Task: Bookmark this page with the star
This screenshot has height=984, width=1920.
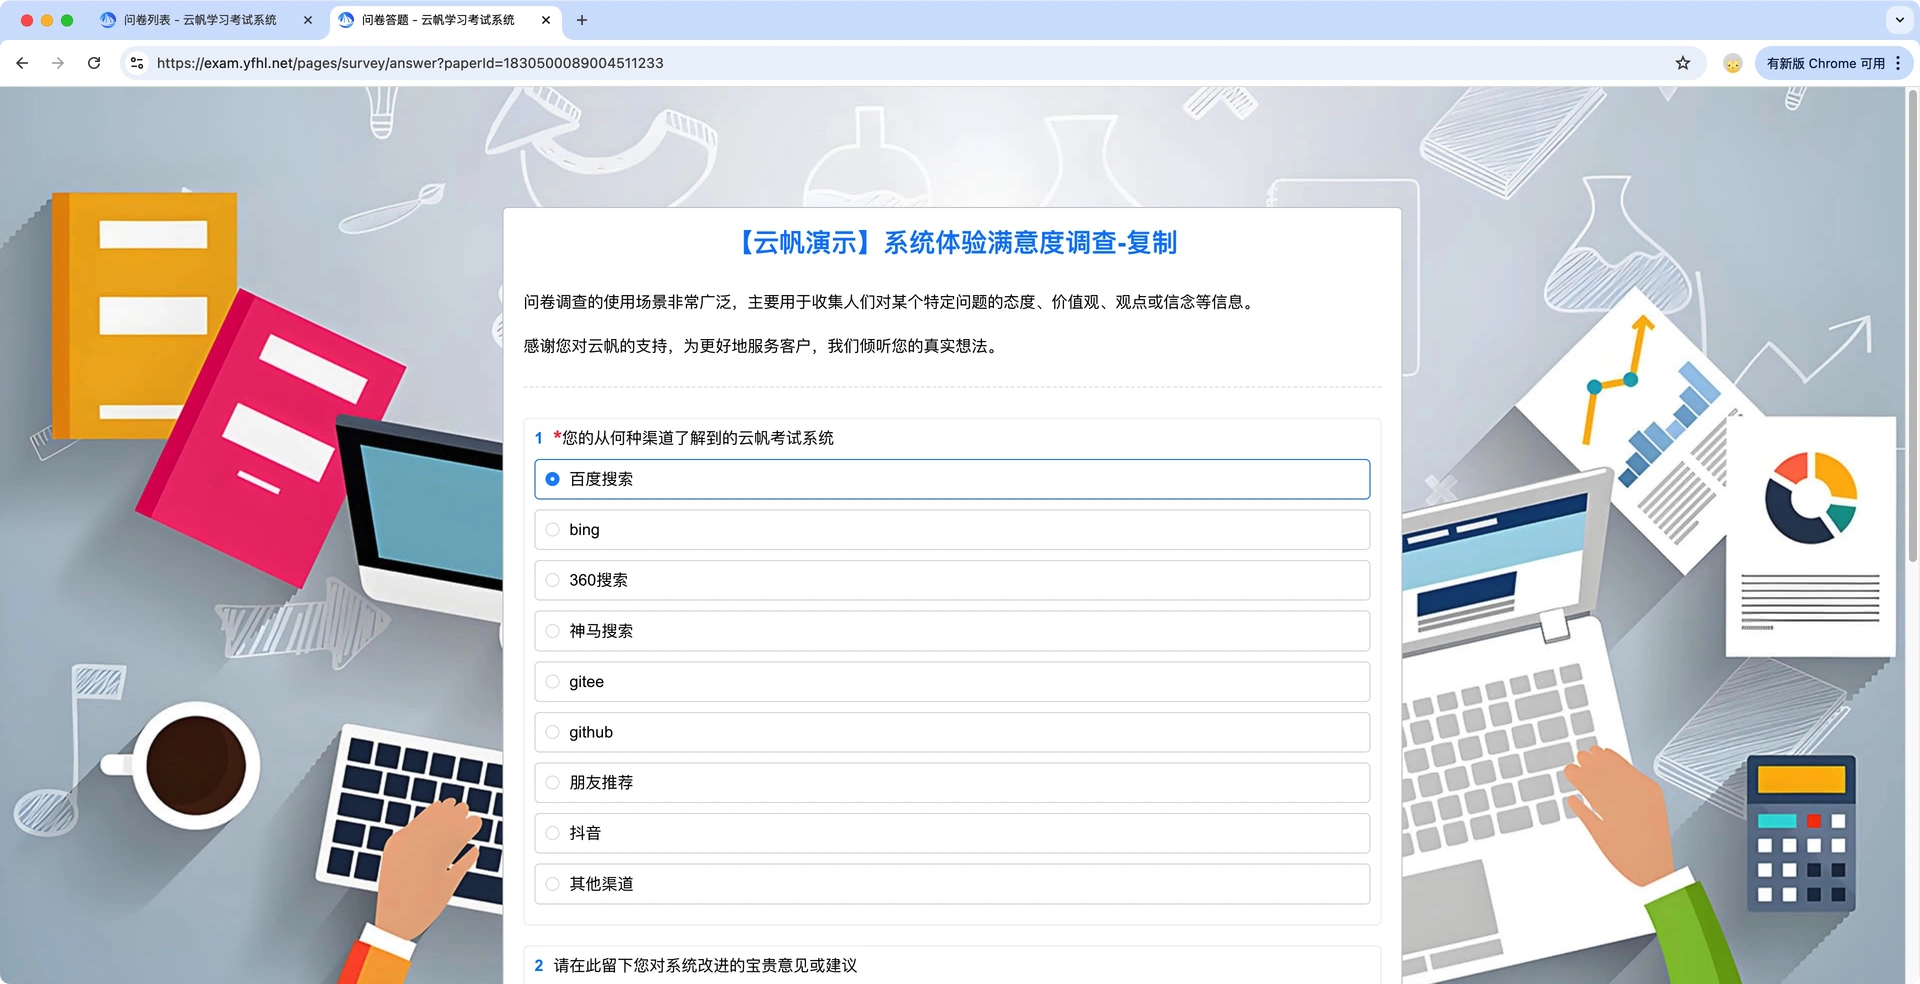Action: tap(1683, 63)
